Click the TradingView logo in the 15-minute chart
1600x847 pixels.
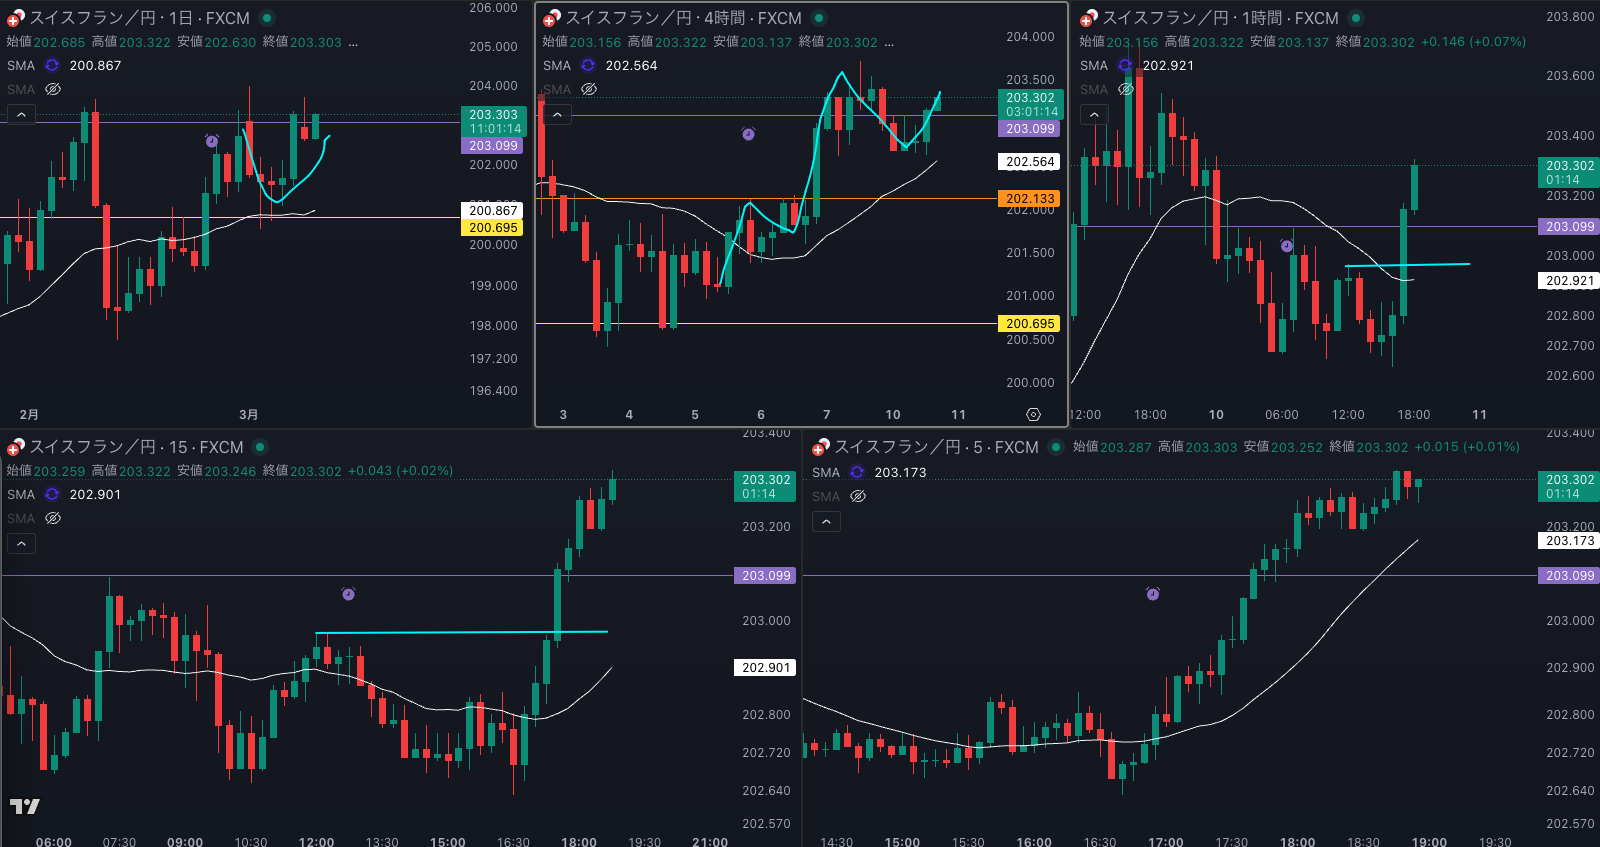point(25,806)
